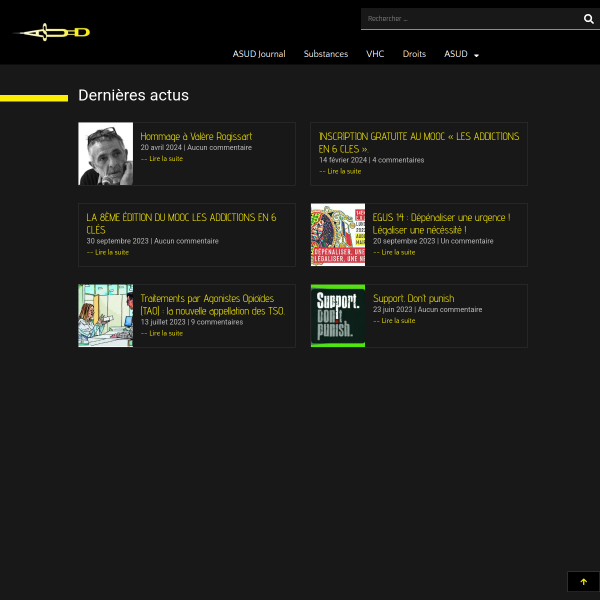Open Inscription gratuite au MOOC article

[x=419, y=142]
